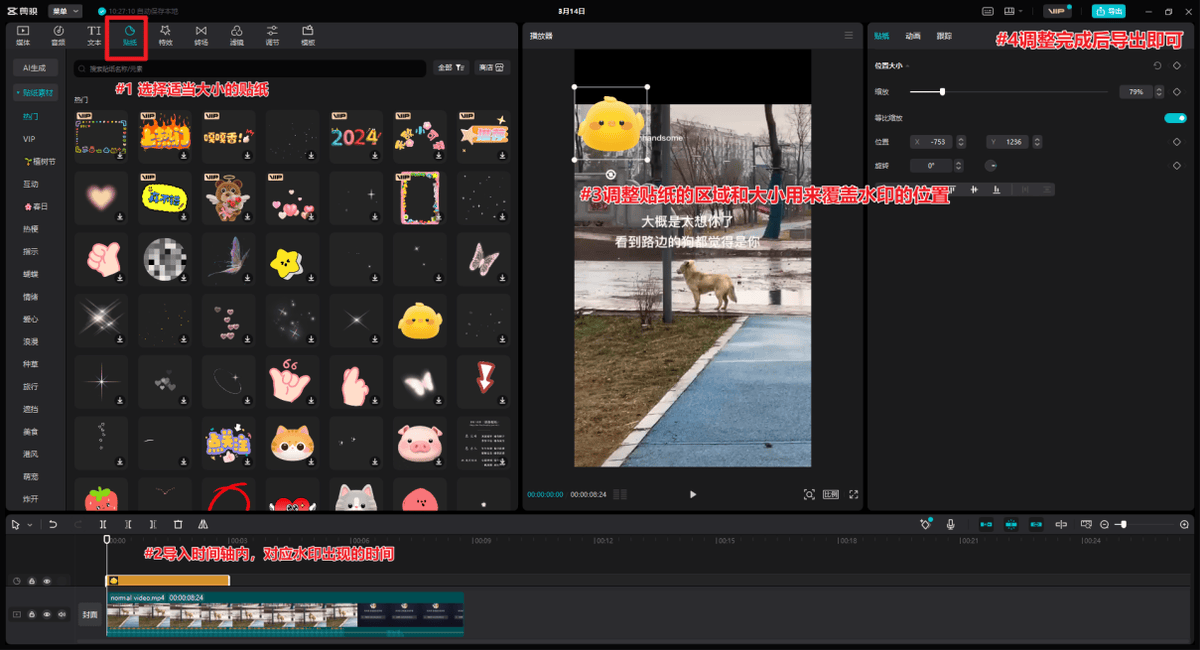Open the 特效 (Effects) panel
The width and height of the screenshot is (1200, 650).
click(165, 36)
